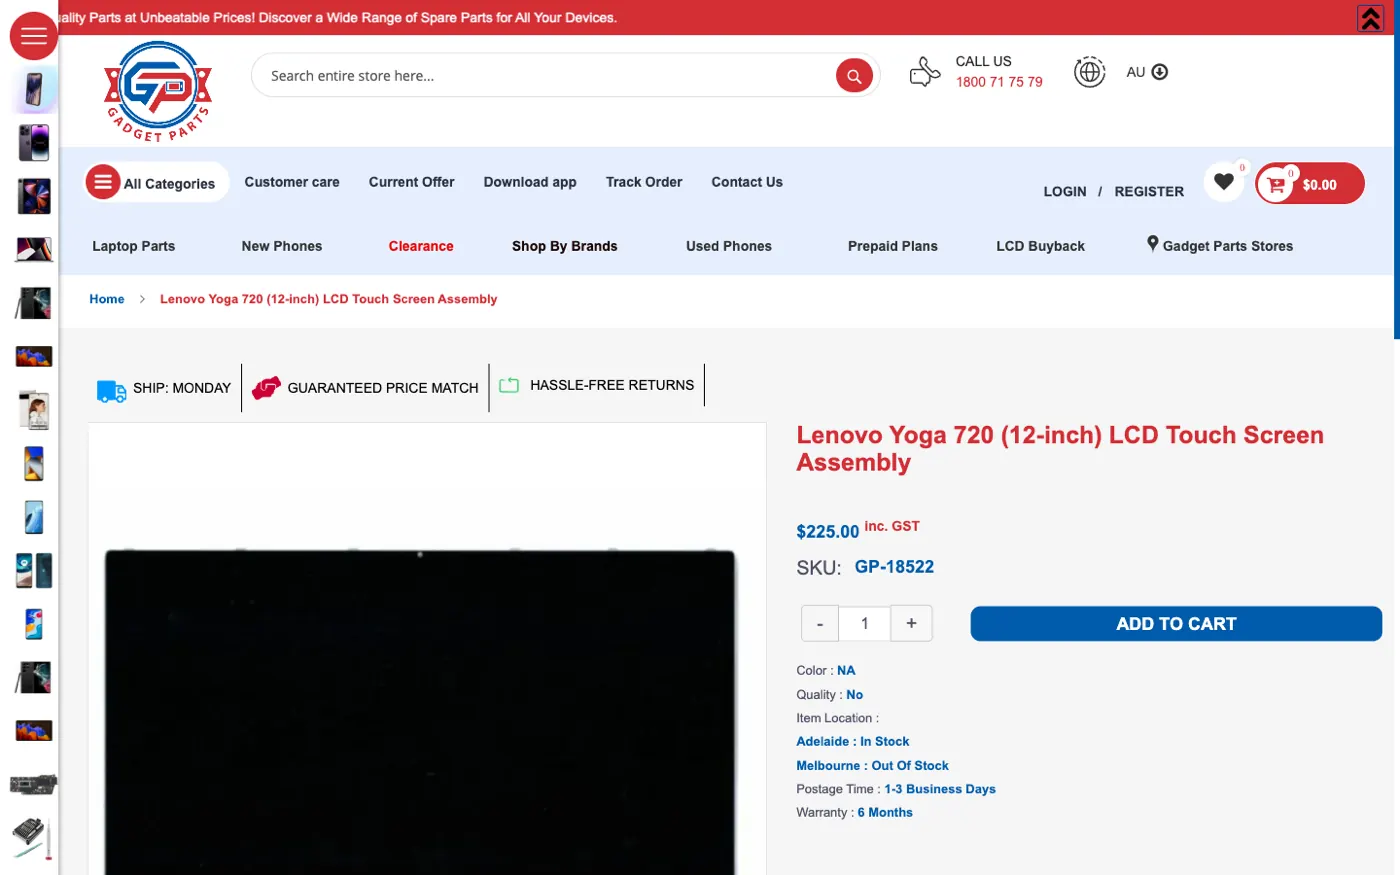Click the 1-3 Business Days postage text

click(940, 789)
